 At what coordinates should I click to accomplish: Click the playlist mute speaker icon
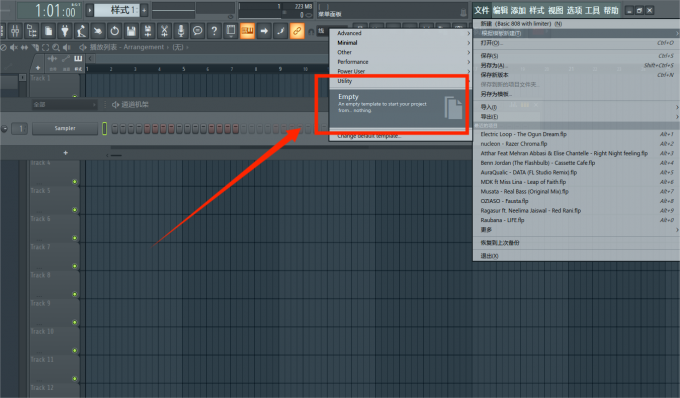(14, 47)
